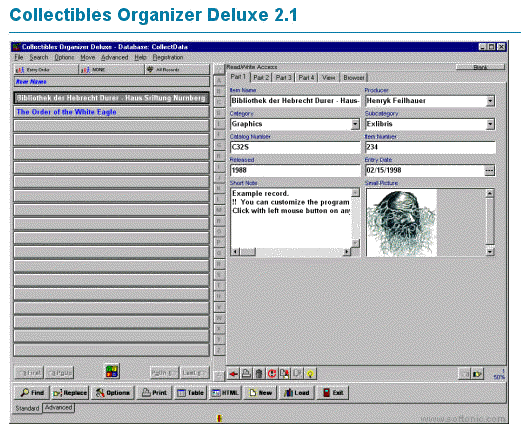Open the Search menu
This screenshot has width=521, height=437.
39,57
